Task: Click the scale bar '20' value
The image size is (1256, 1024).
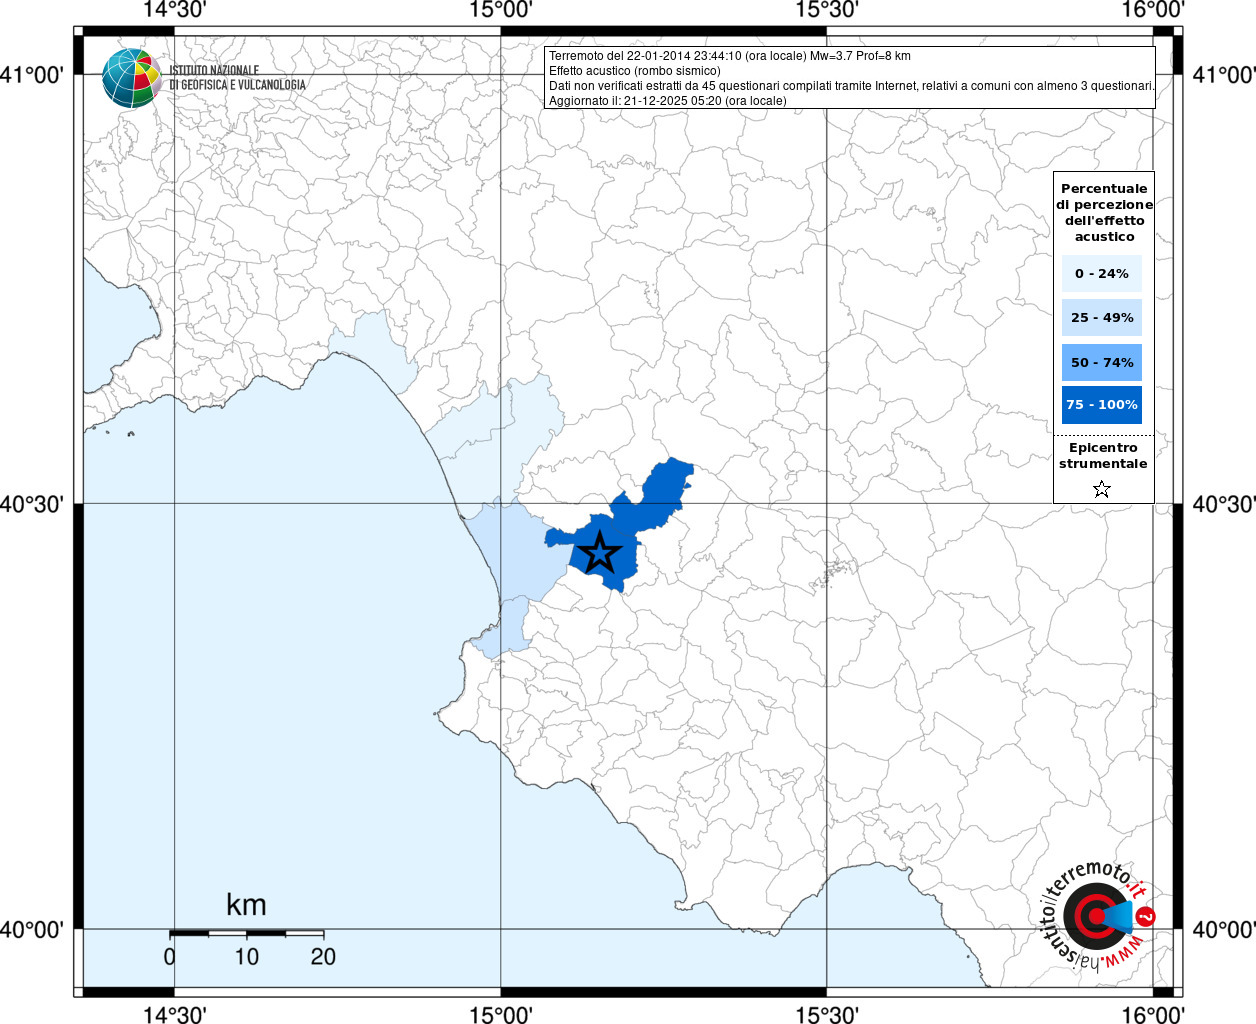Action: coord(323,956)
